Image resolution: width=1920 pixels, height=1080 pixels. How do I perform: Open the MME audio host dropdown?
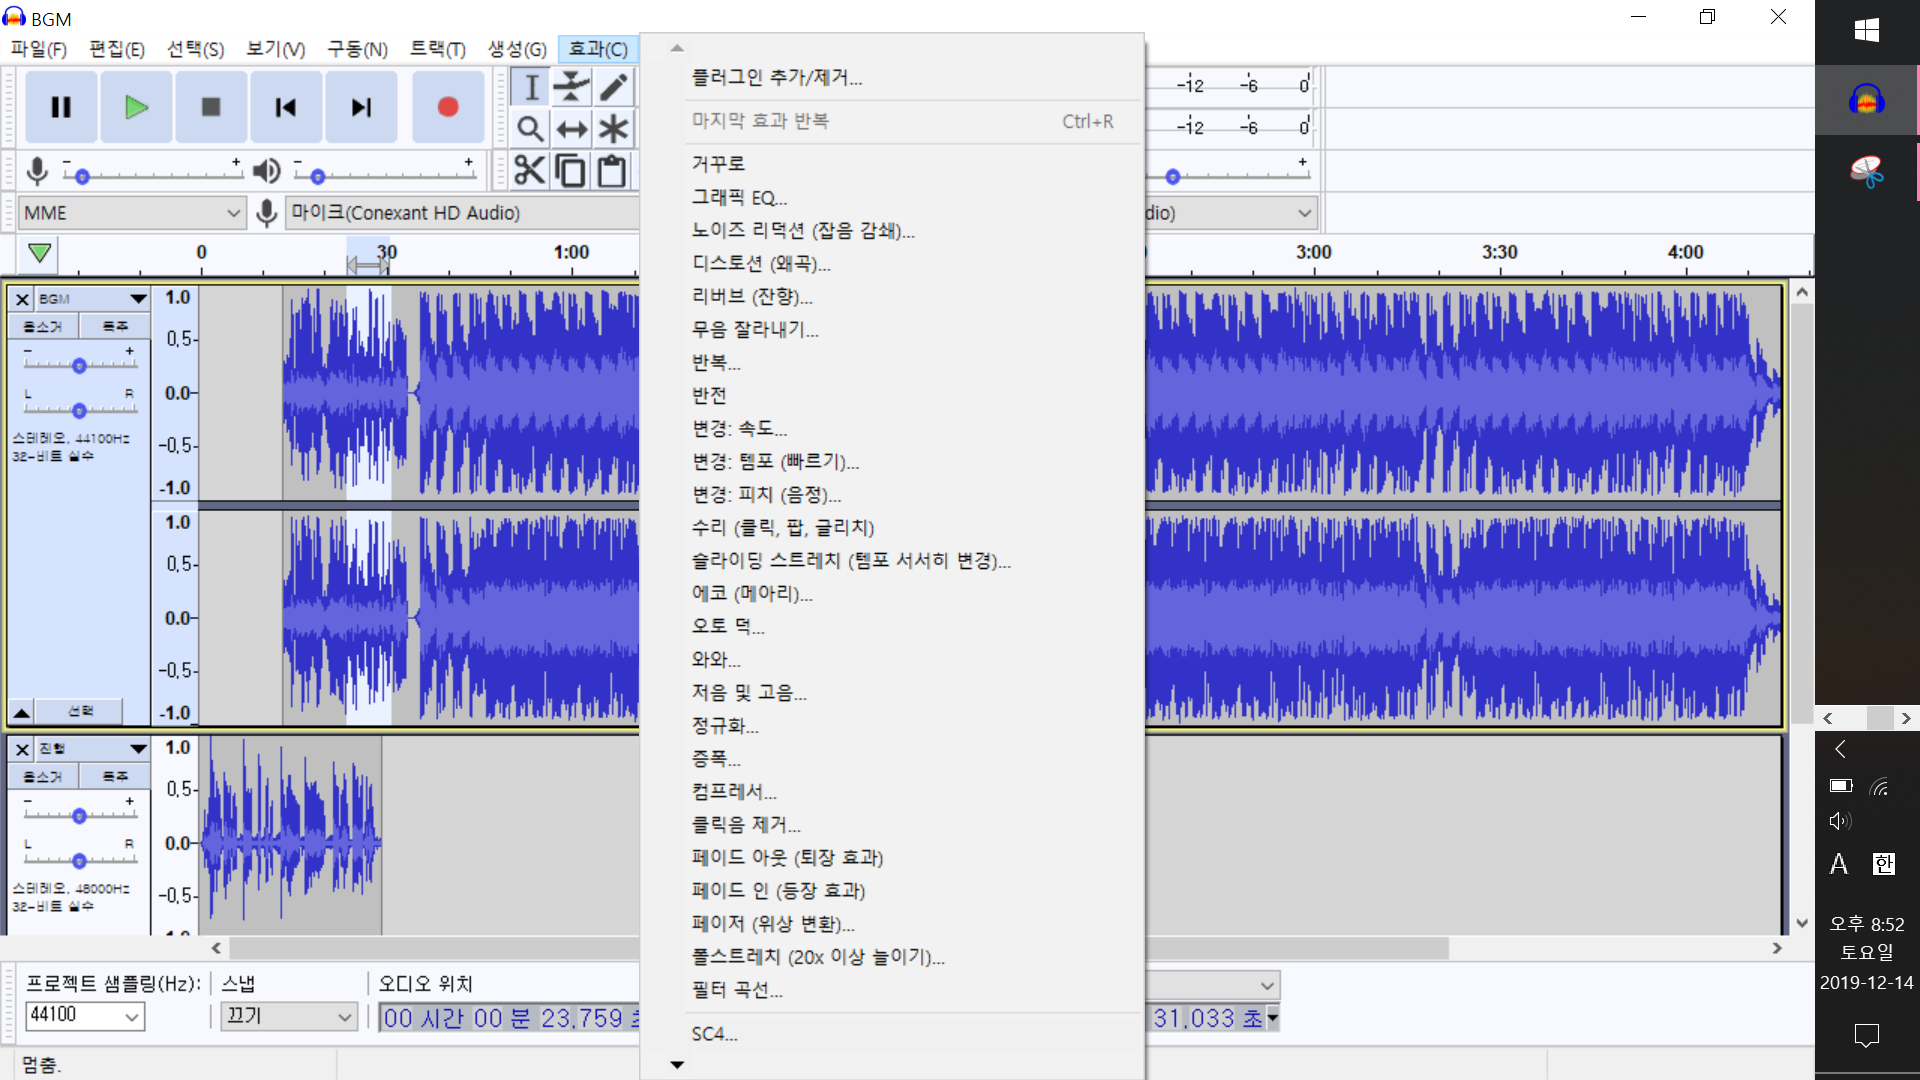click(x=131, y=213)
